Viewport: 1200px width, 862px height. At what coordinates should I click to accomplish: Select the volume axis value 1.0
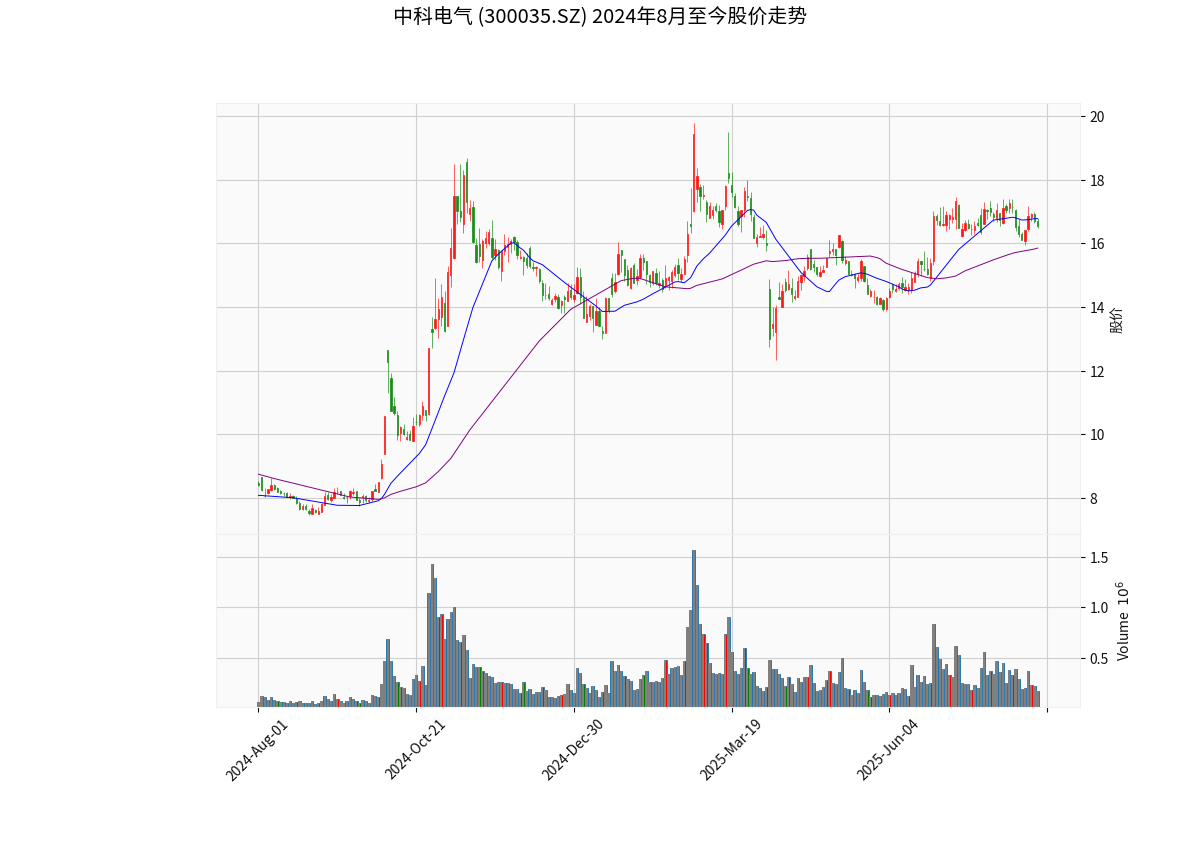1100,608
